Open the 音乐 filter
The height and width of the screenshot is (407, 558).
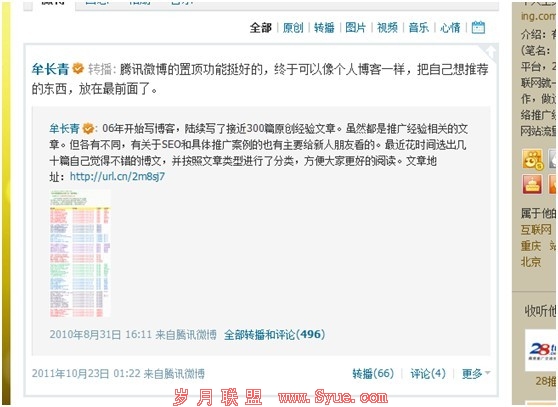tap(418, 27)
